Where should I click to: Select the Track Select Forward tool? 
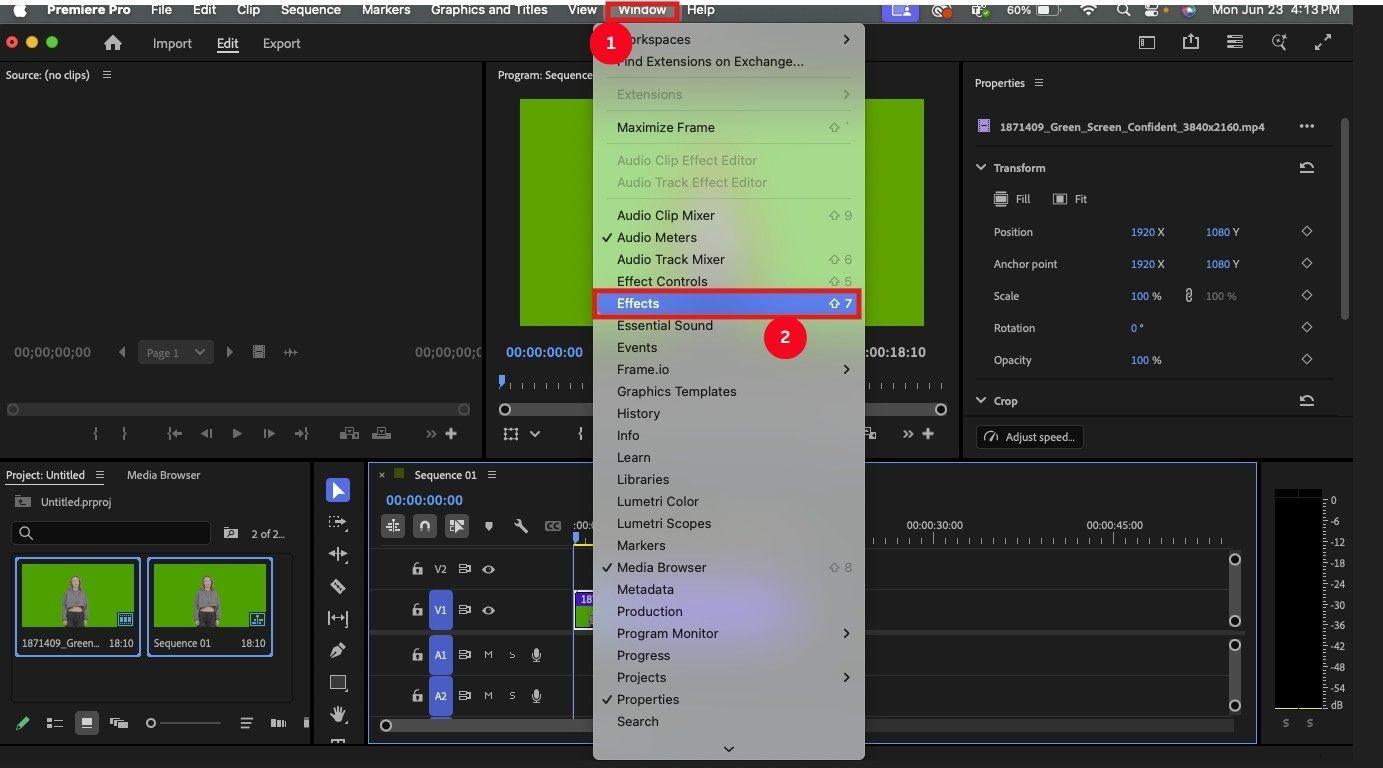[338, 522]
